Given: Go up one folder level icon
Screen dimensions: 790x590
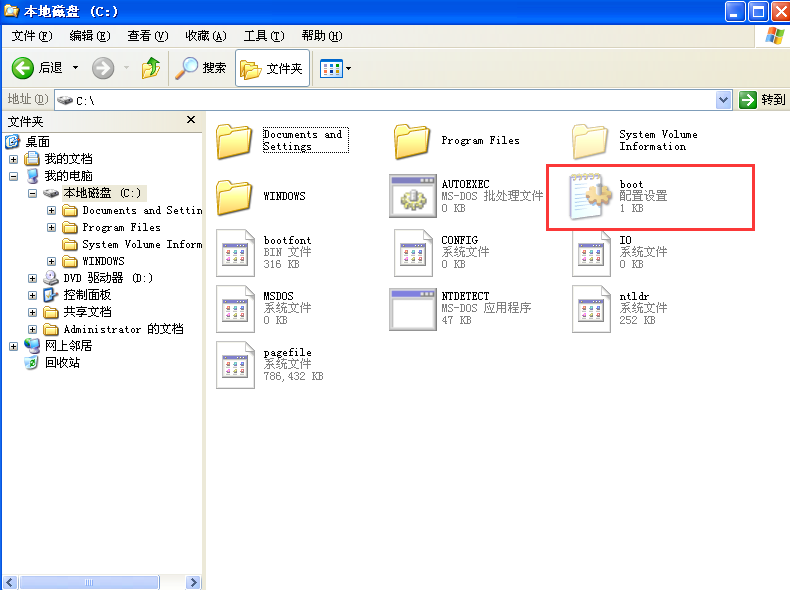Looking at the screenshot, I should (151, 68).
